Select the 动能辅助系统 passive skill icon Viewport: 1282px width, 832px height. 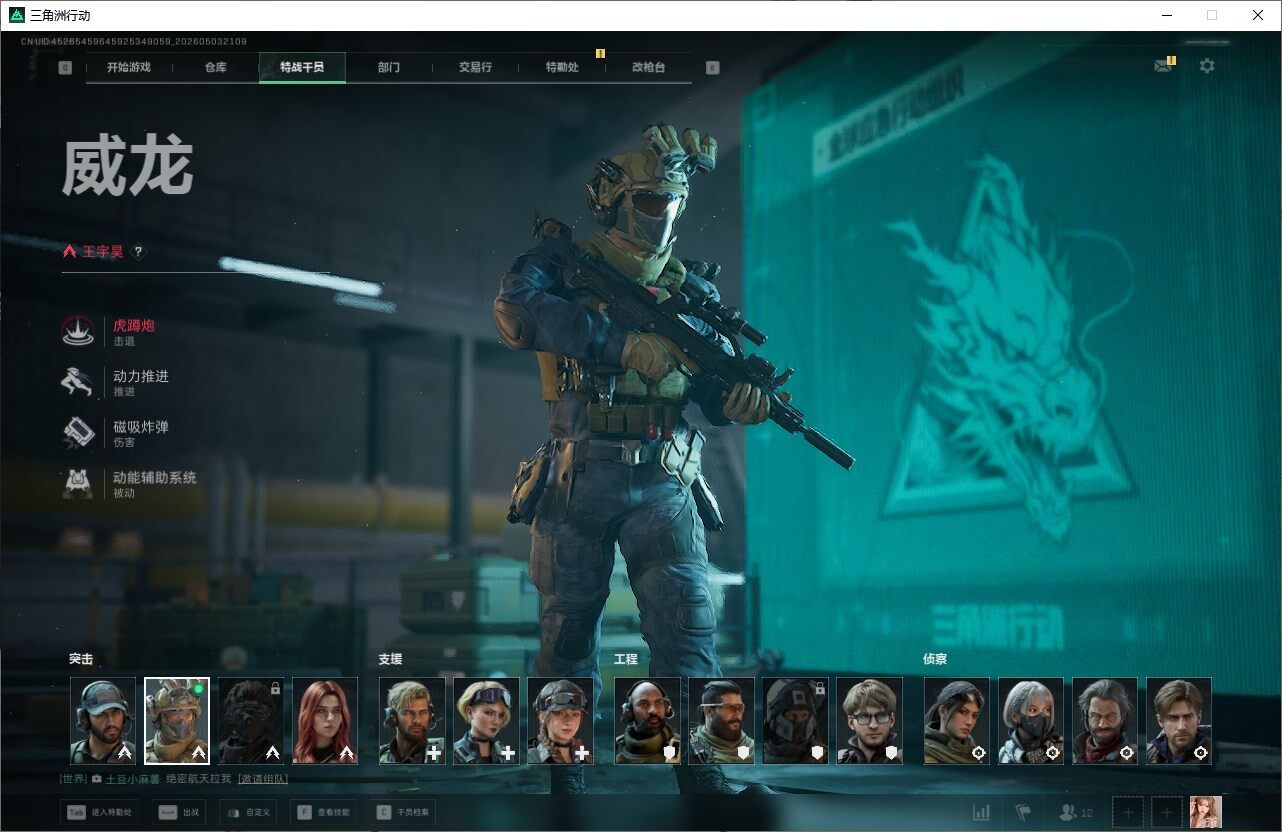coord(78,484)
